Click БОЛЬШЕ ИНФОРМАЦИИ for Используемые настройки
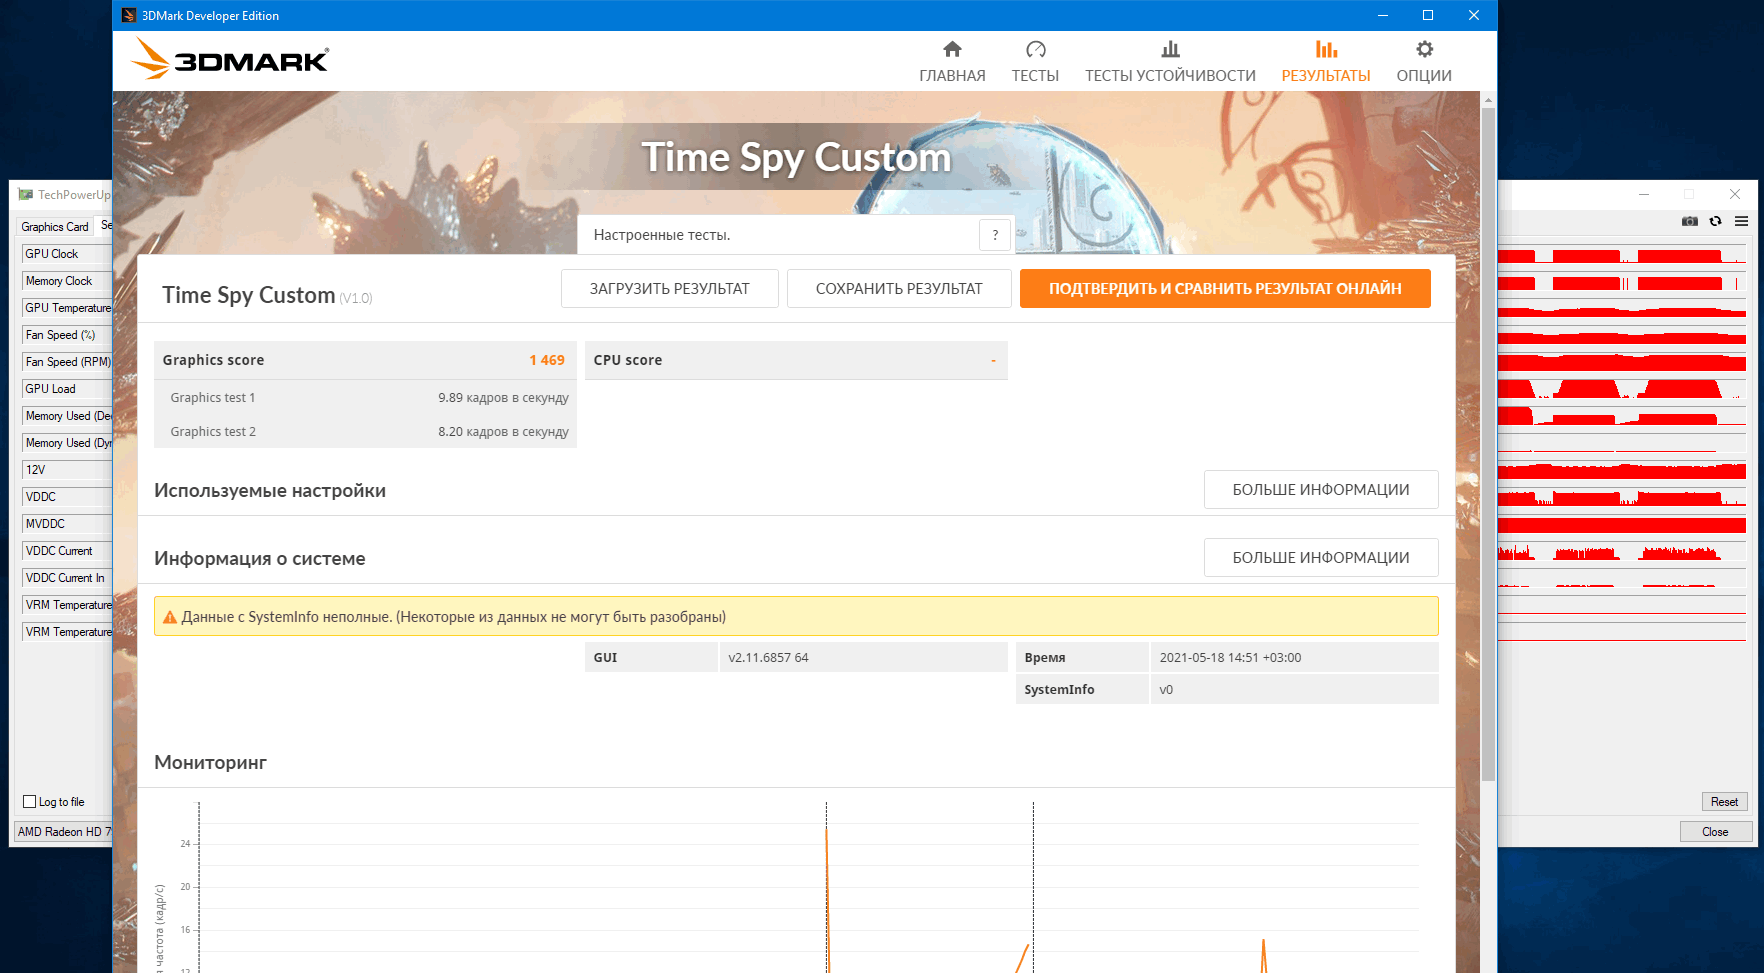Screen dimensions: 1764x973 (x=1321, y=489)
